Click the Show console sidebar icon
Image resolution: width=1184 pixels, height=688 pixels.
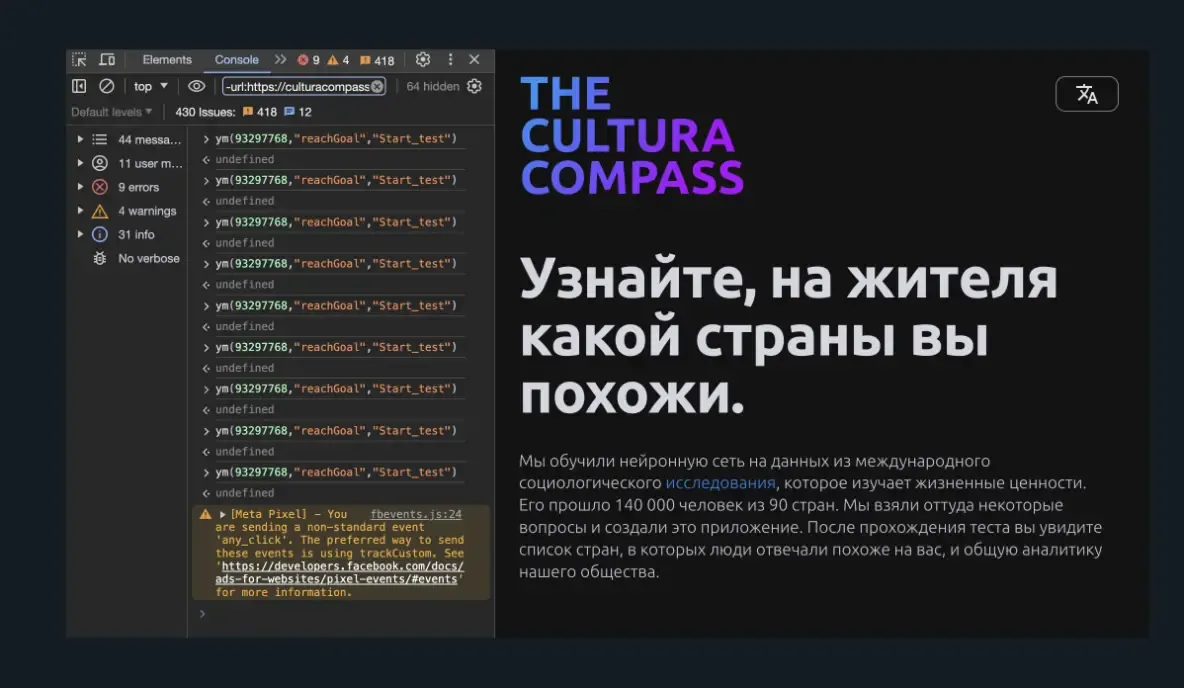pos(79,86)
